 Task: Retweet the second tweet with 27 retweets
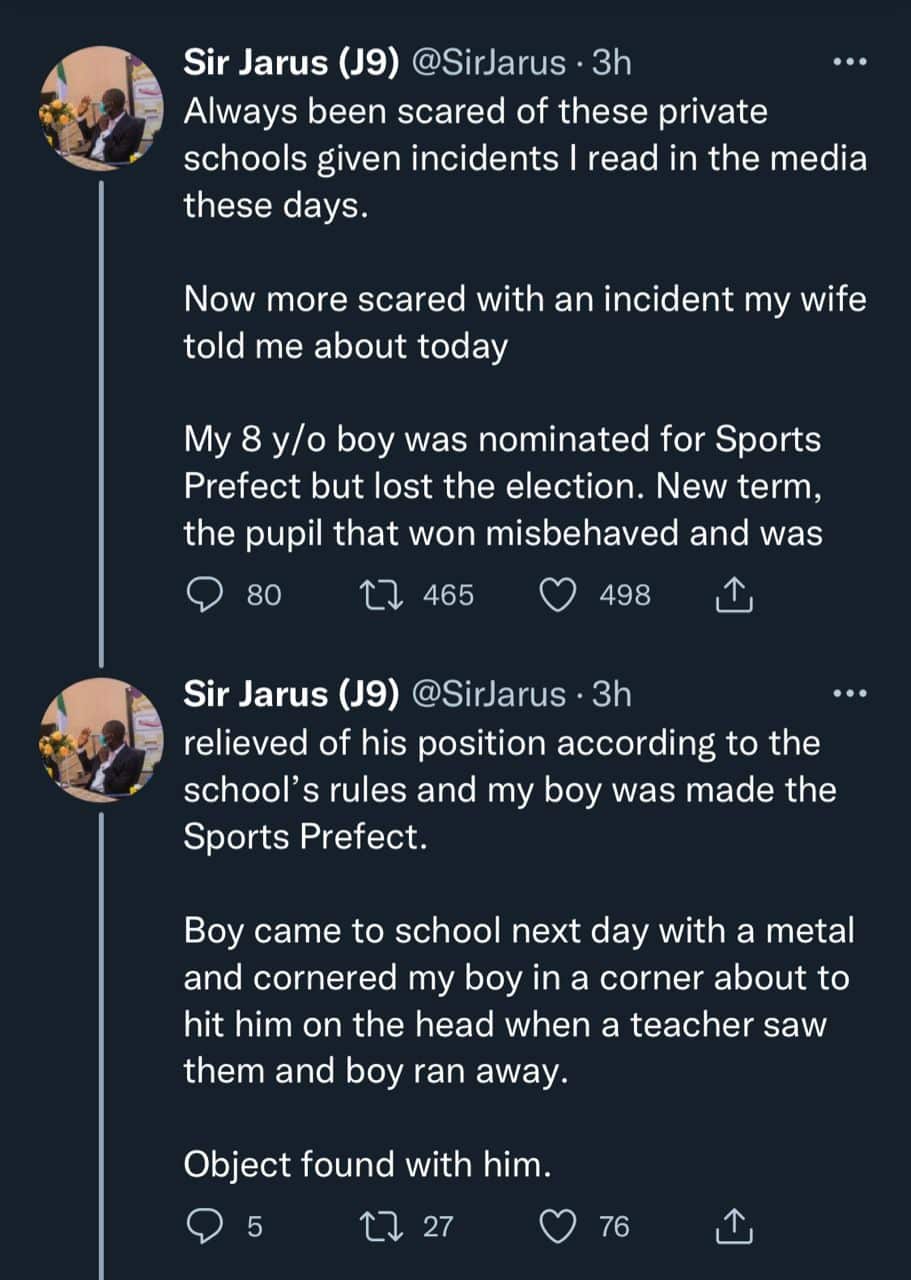coord(381,1226)
